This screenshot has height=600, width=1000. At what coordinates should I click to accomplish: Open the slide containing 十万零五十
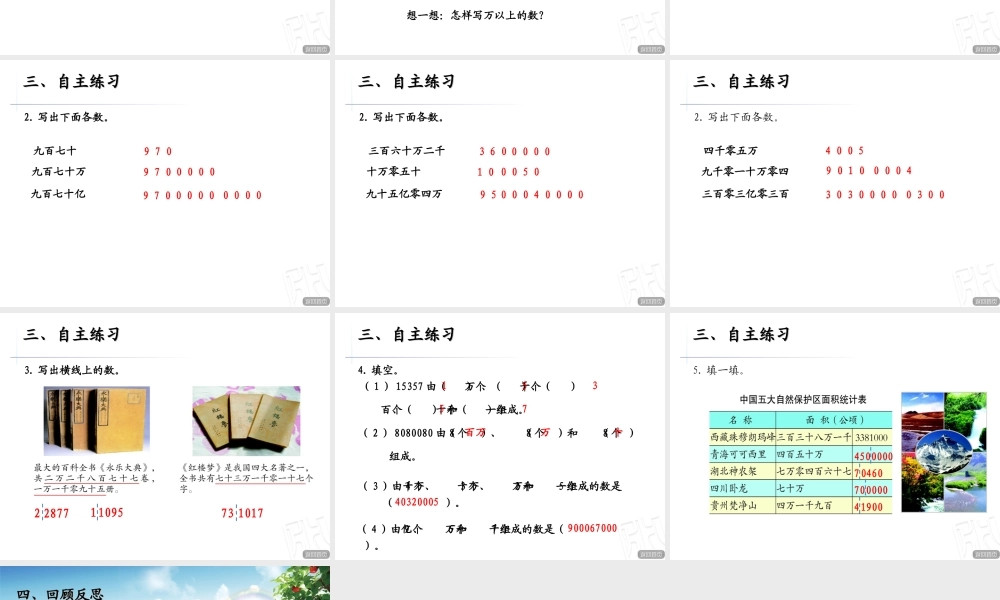point(500,184)
